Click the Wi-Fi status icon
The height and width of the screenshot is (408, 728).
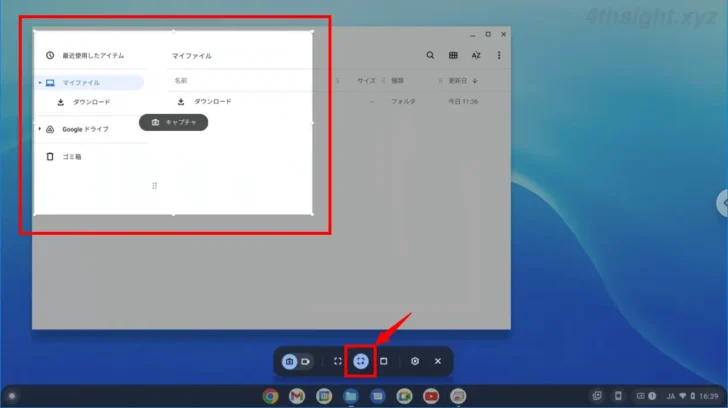click(682, 396)
